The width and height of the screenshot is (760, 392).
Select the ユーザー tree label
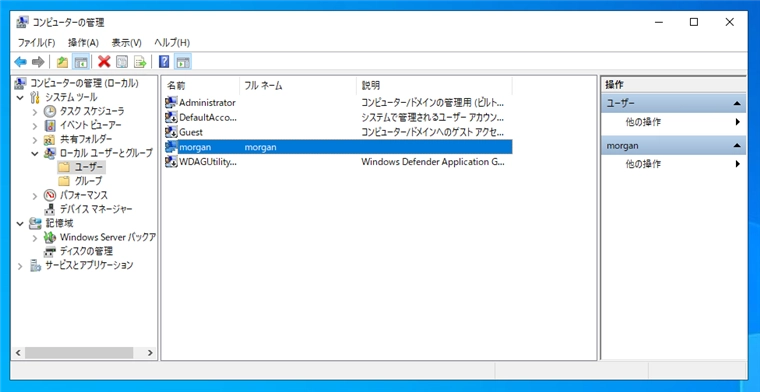(x=89, y=167)
